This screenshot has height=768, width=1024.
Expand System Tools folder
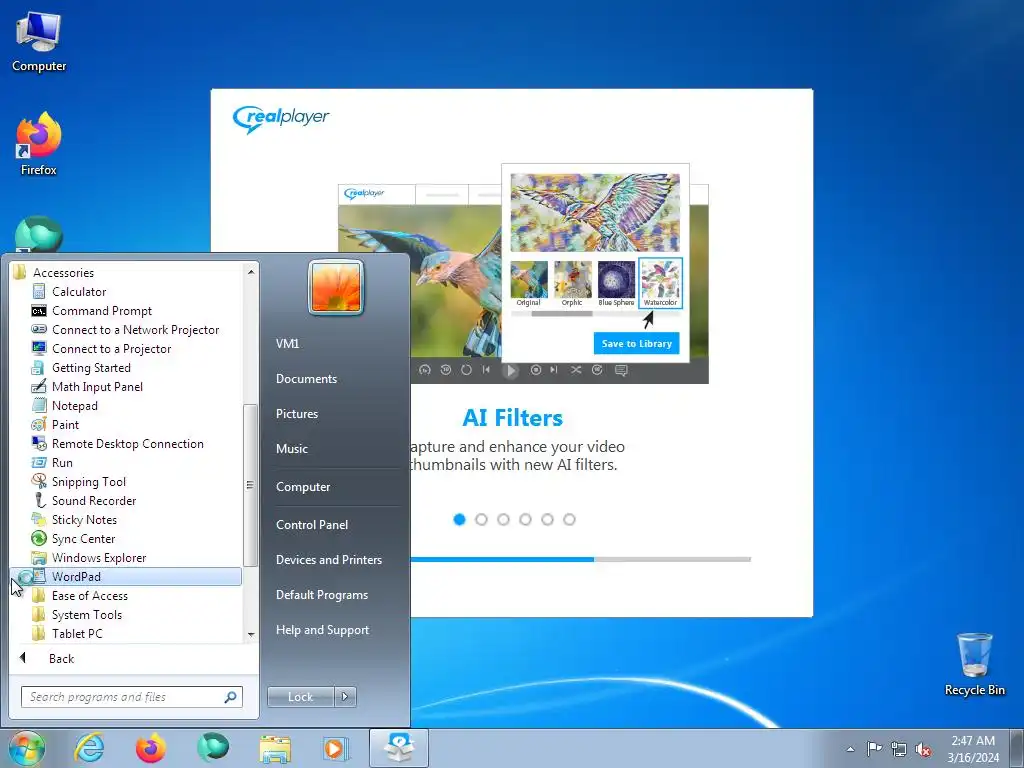tap(86, 614)
